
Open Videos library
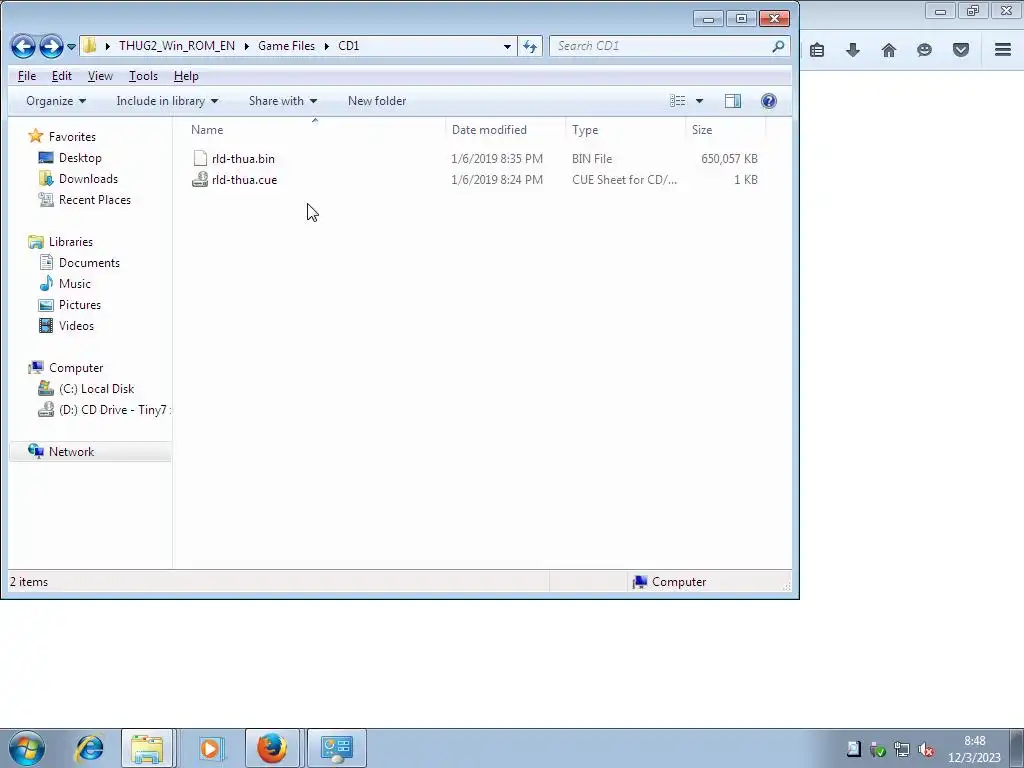76,325
